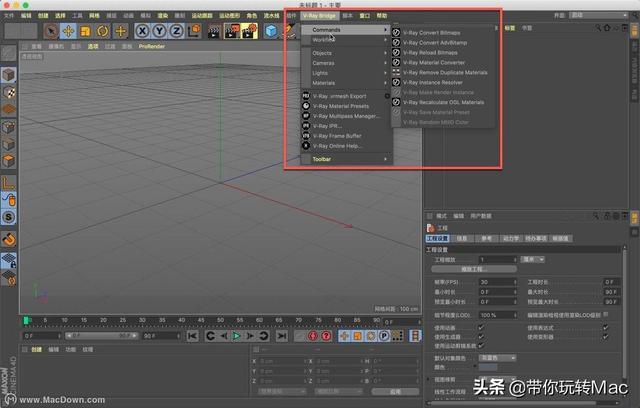Image resolution: width=640 pixels, height=408 pixels.
Task: Click the red Record Active Objects button
Action: 313,336
